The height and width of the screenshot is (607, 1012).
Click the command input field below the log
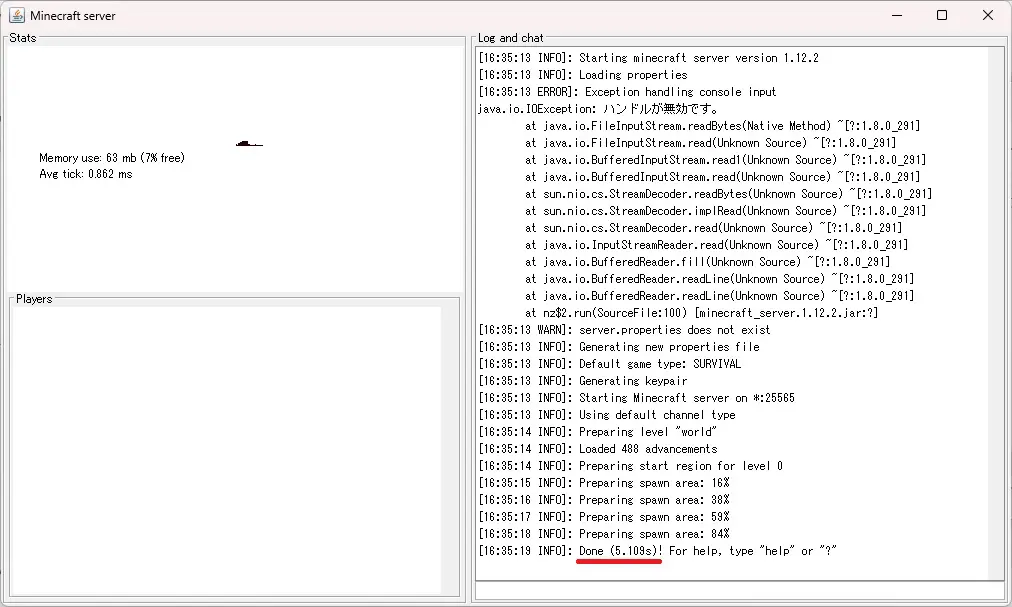(x=739, y=590)
